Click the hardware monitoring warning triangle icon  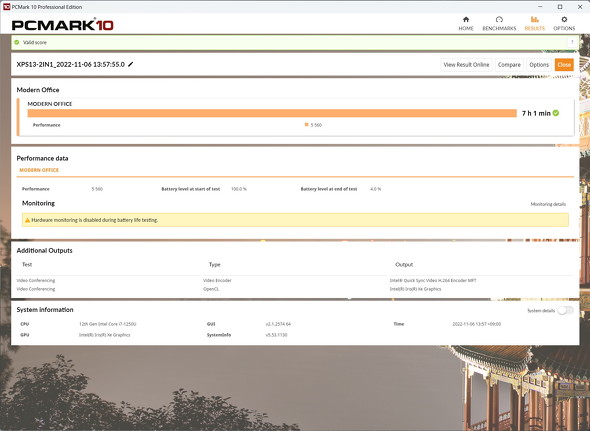(x=27, y=220)
